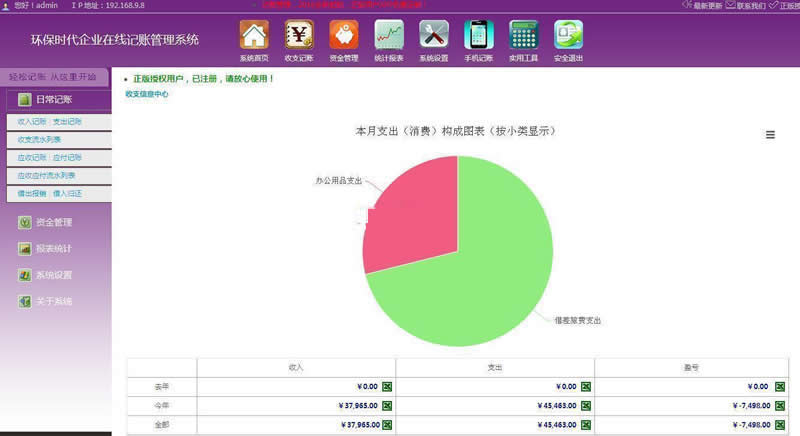Open the chart hamburger context menu

[x=770, y=135]
